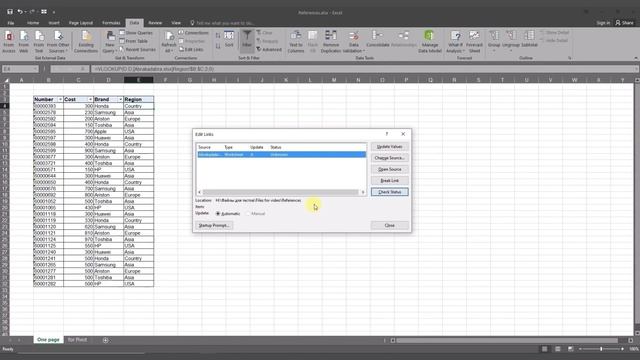Click Break Link in Edit Links

tap(389, 180)
